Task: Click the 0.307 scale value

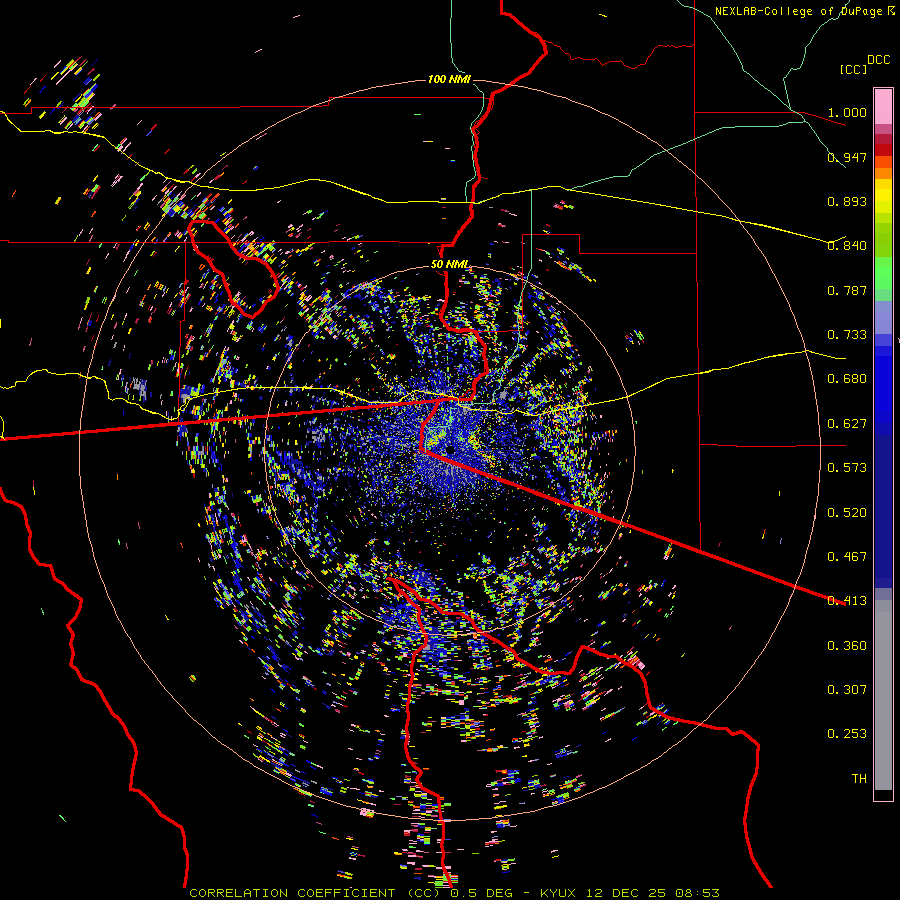Action: (847, 690)
